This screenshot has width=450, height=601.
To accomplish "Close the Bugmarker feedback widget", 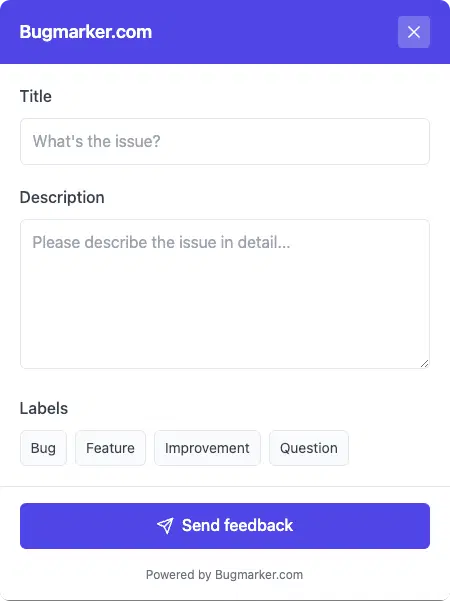I will [414, 32].
